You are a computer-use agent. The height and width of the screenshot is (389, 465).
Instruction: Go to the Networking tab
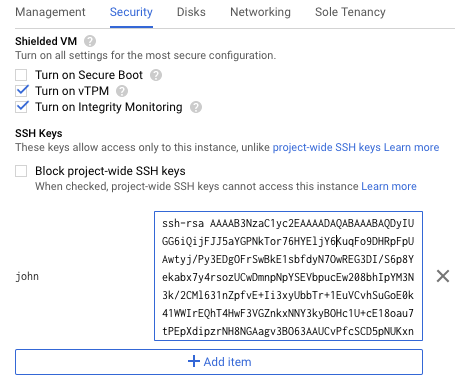(x=260, y=12)
